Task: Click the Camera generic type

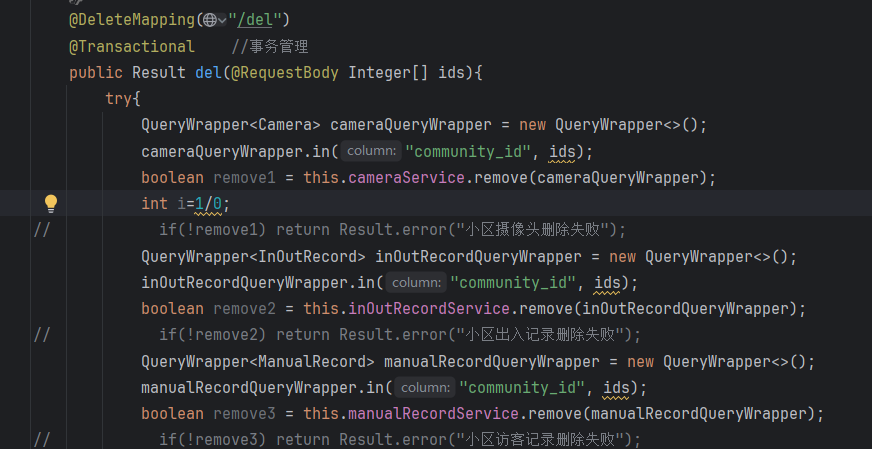Action: pyautogui.click(x=285, y=125)
